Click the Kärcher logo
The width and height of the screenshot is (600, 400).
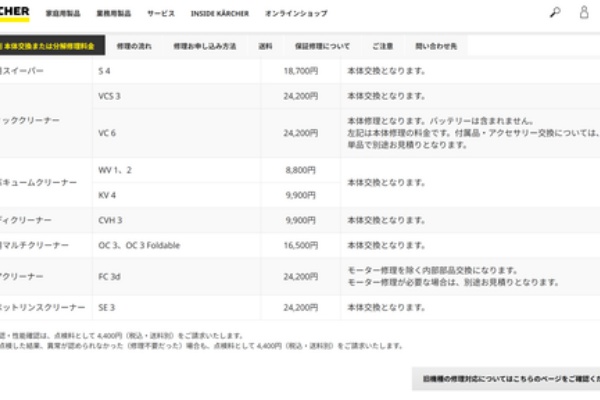[x=15, y=13]
